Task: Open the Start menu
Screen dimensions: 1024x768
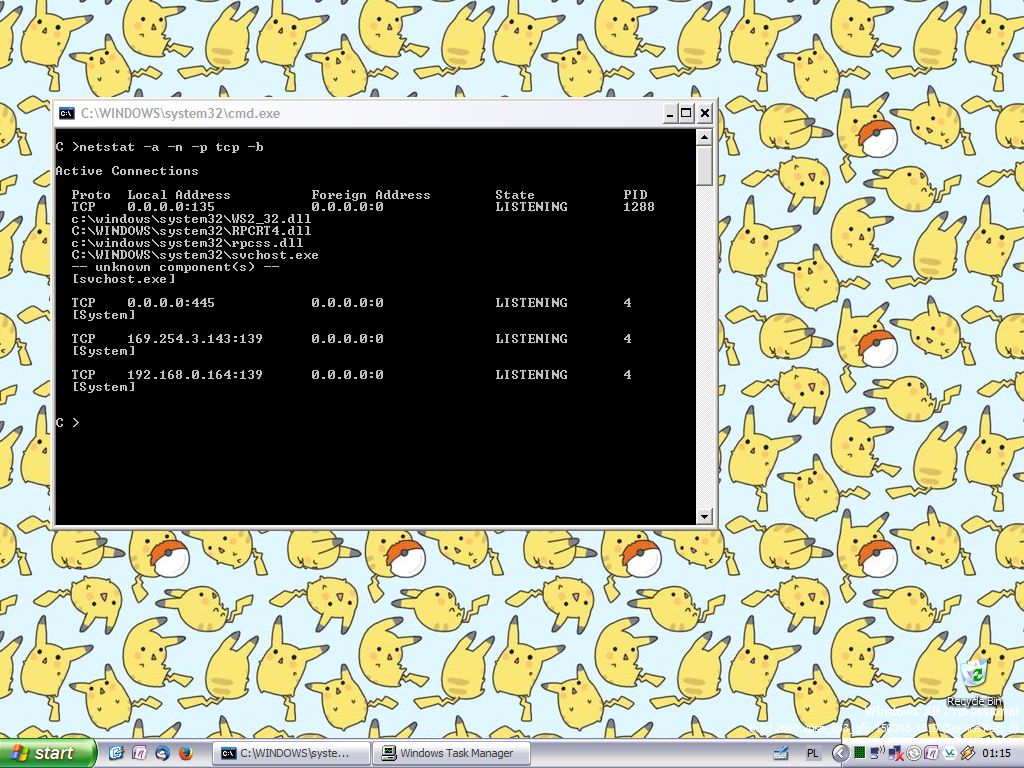Action: tap(48, 753)
